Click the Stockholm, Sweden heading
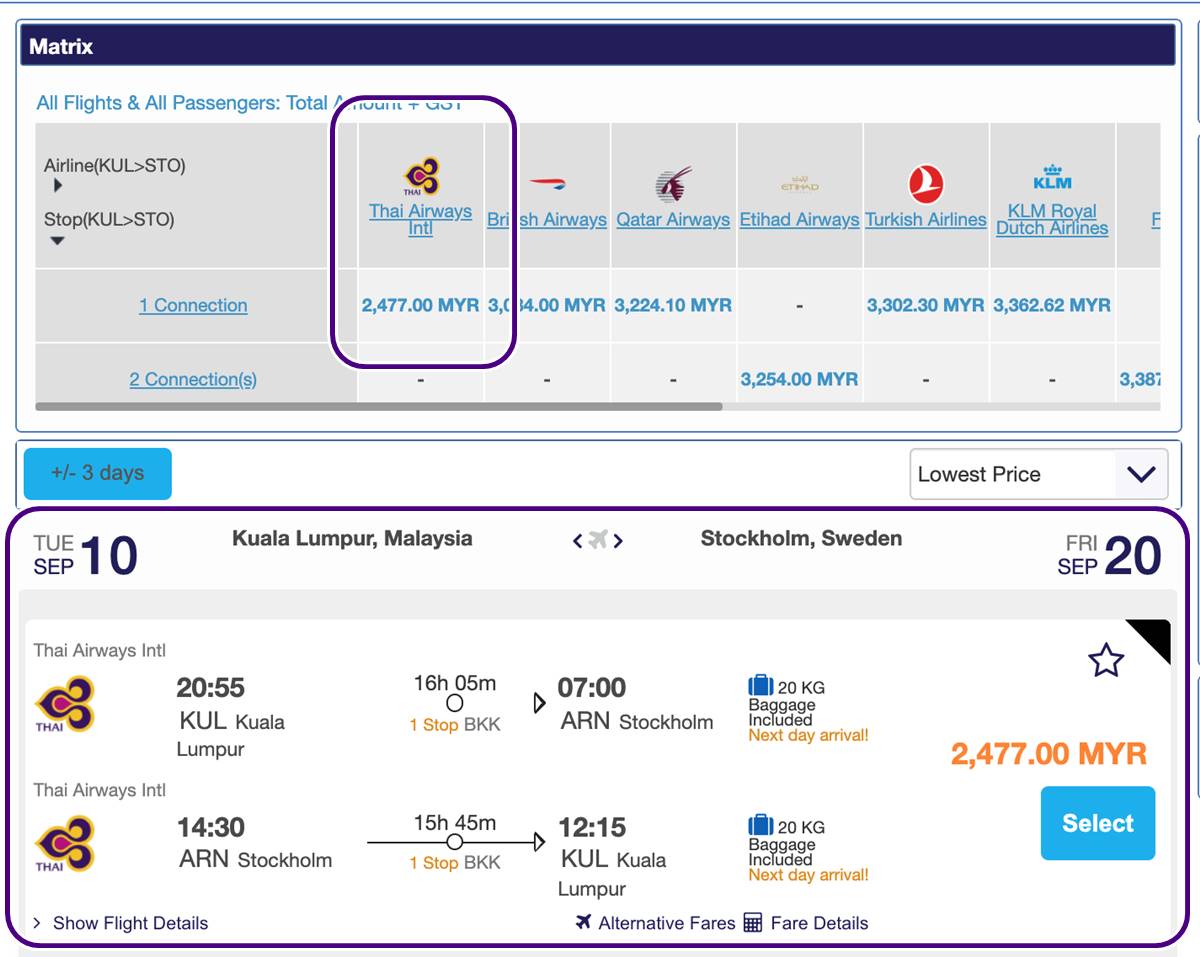This screenshot has height=957, width=1200. click(801, 539)
